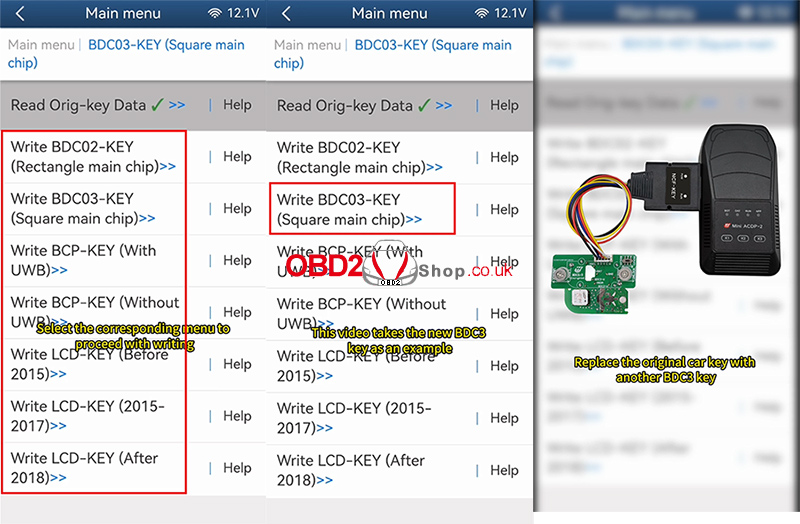The image size is (800, 524).
Task: Select Write BDC03-KEY (Square main chip), middle screen
Action: [x=349, y=209]
